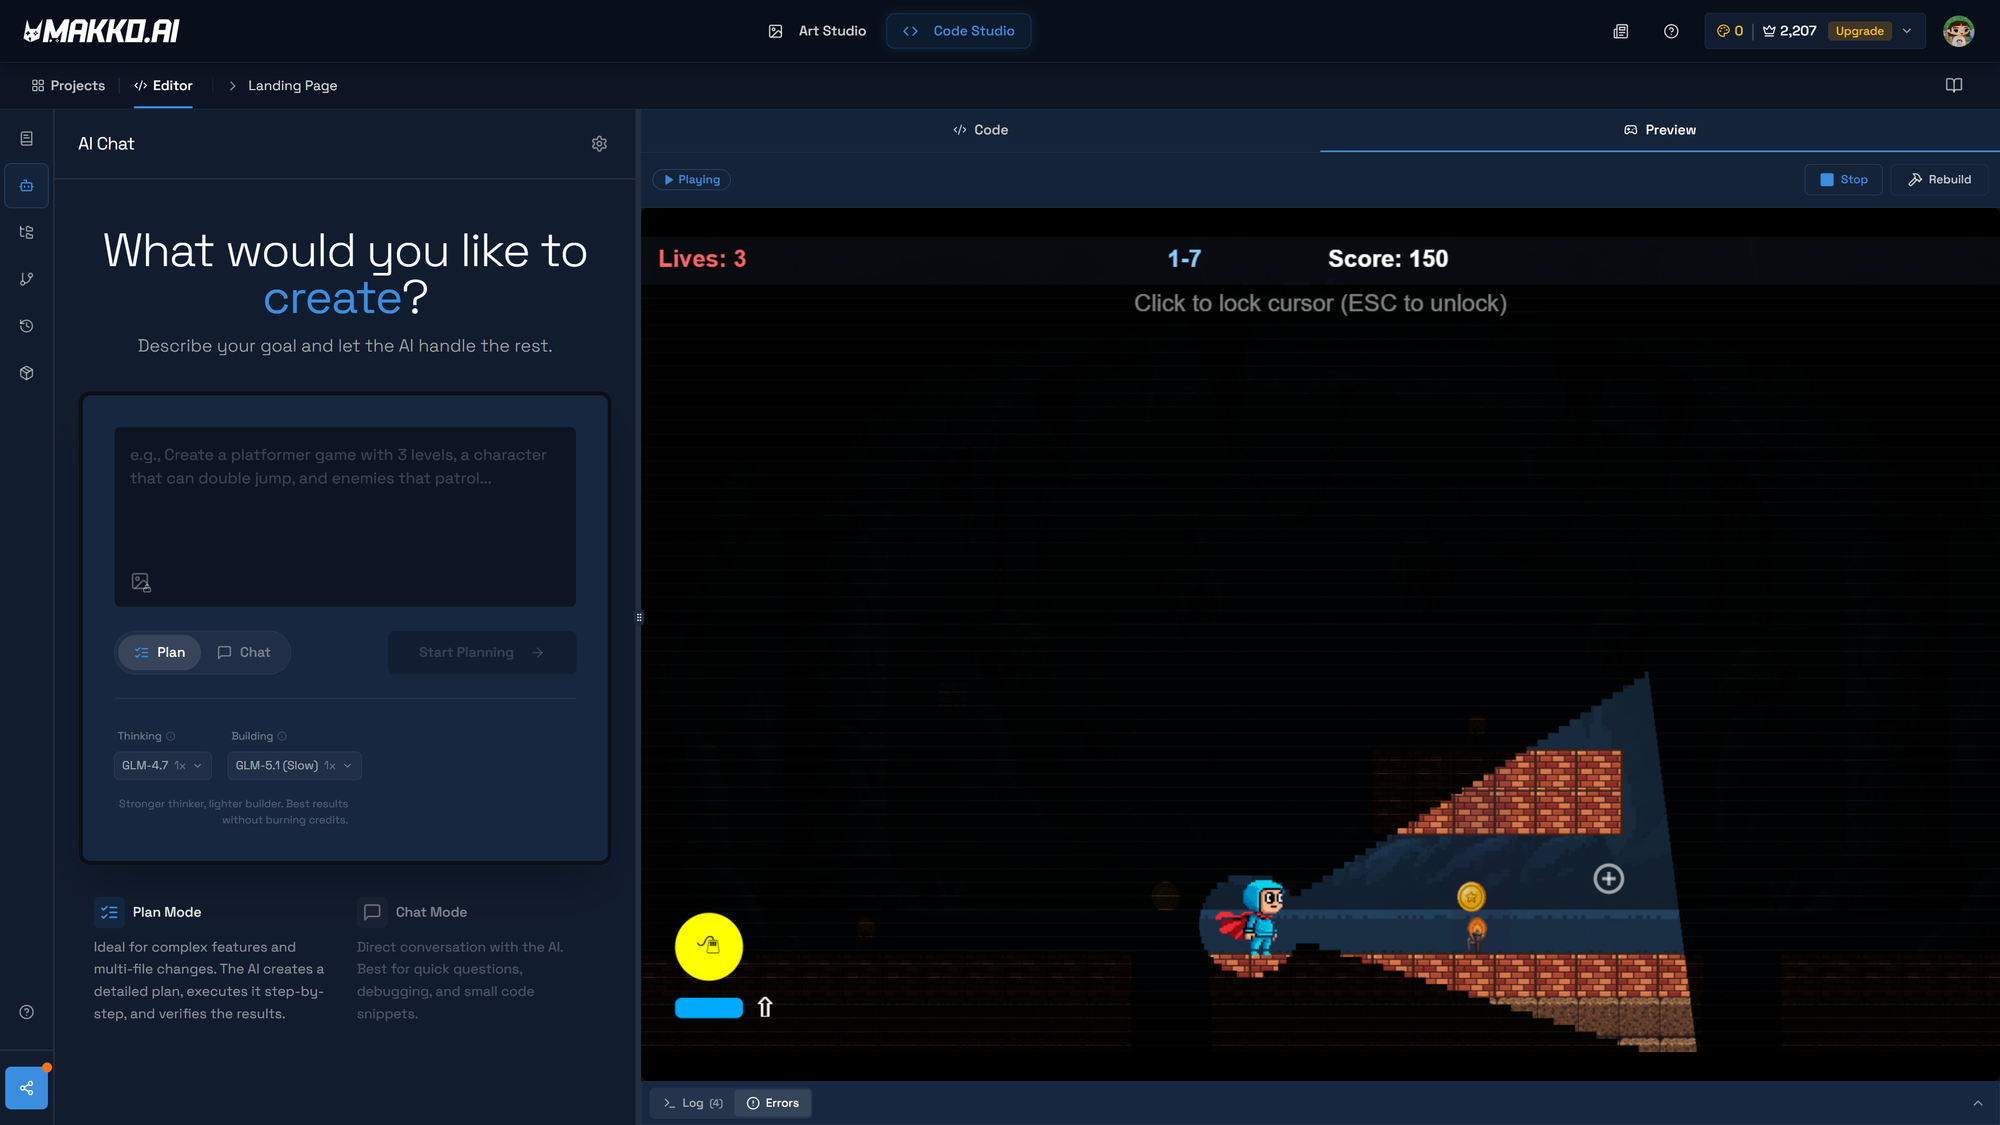Open Thinking model GLM-4.7 dropdown
2000x1125 pixels.
162,766
